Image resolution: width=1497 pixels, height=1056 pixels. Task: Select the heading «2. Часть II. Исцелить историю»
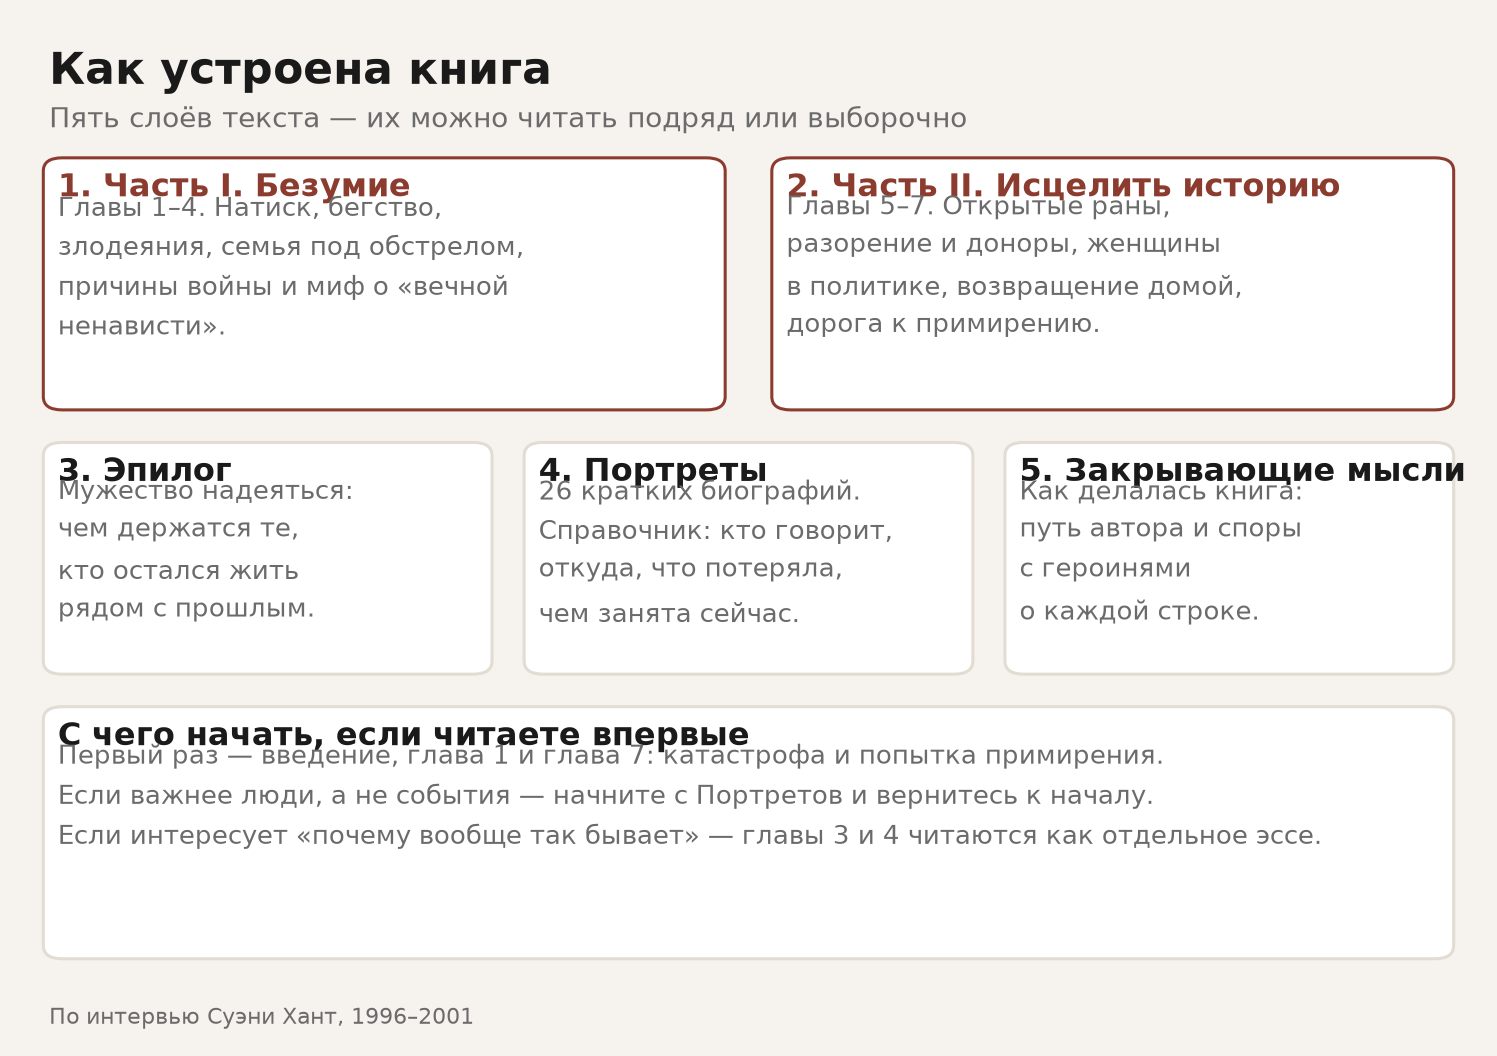tap(1063, 186)
